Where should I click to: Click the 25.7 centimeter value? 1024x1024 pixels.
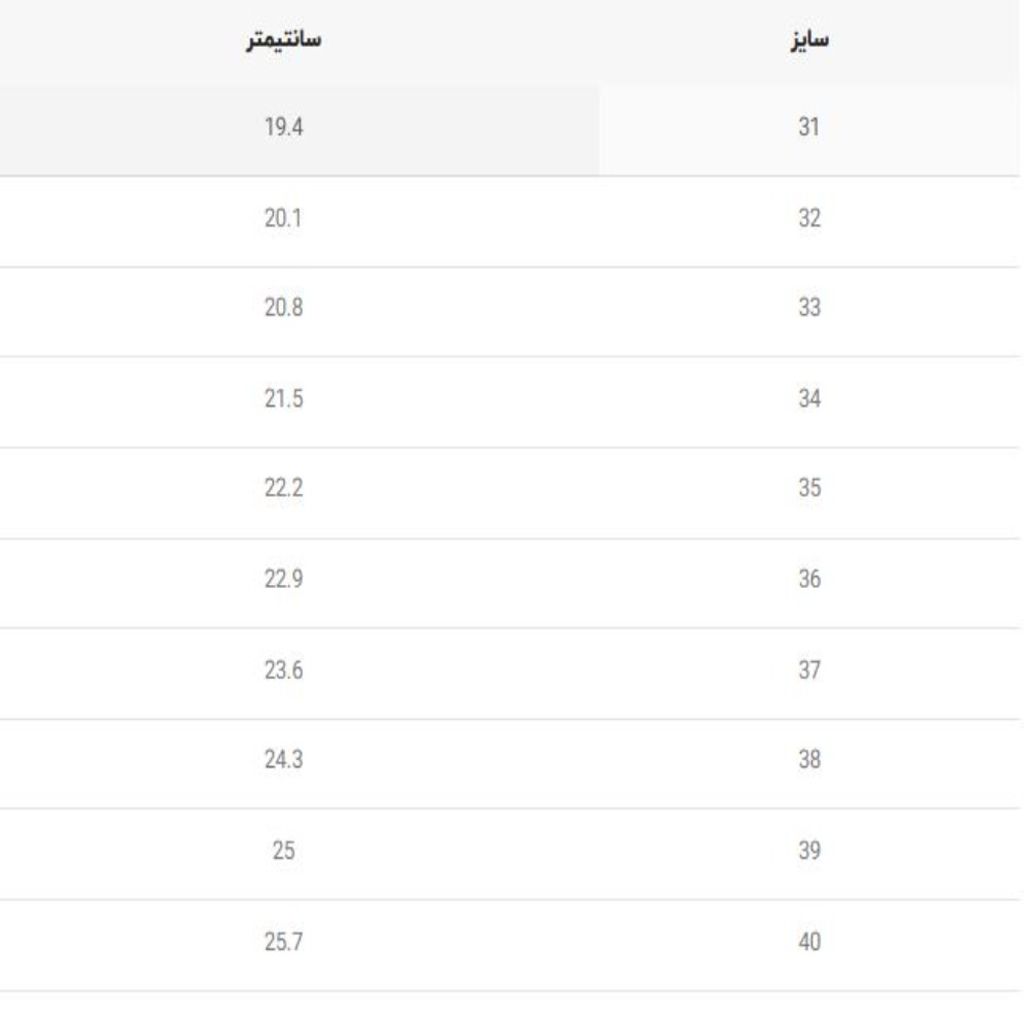coord(283,942)
